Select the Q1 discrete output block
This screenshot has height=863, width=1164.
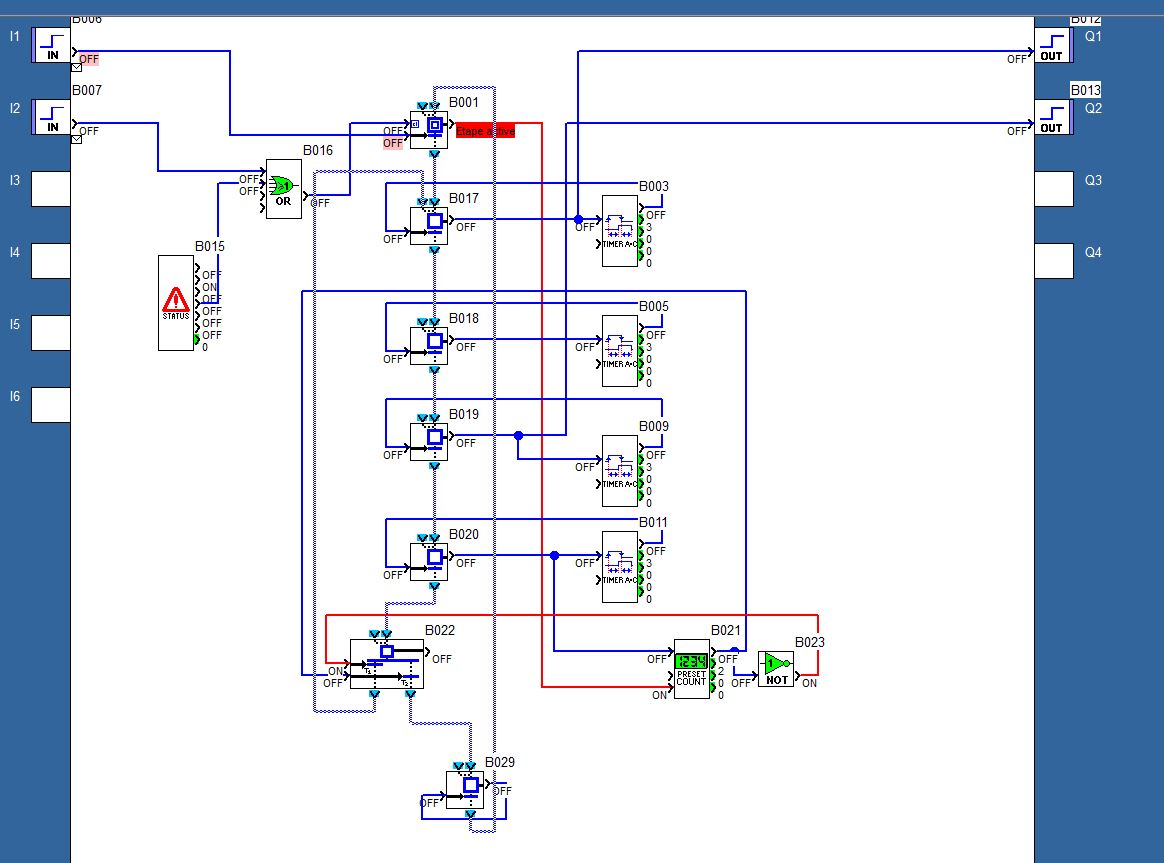[1052, 45]
